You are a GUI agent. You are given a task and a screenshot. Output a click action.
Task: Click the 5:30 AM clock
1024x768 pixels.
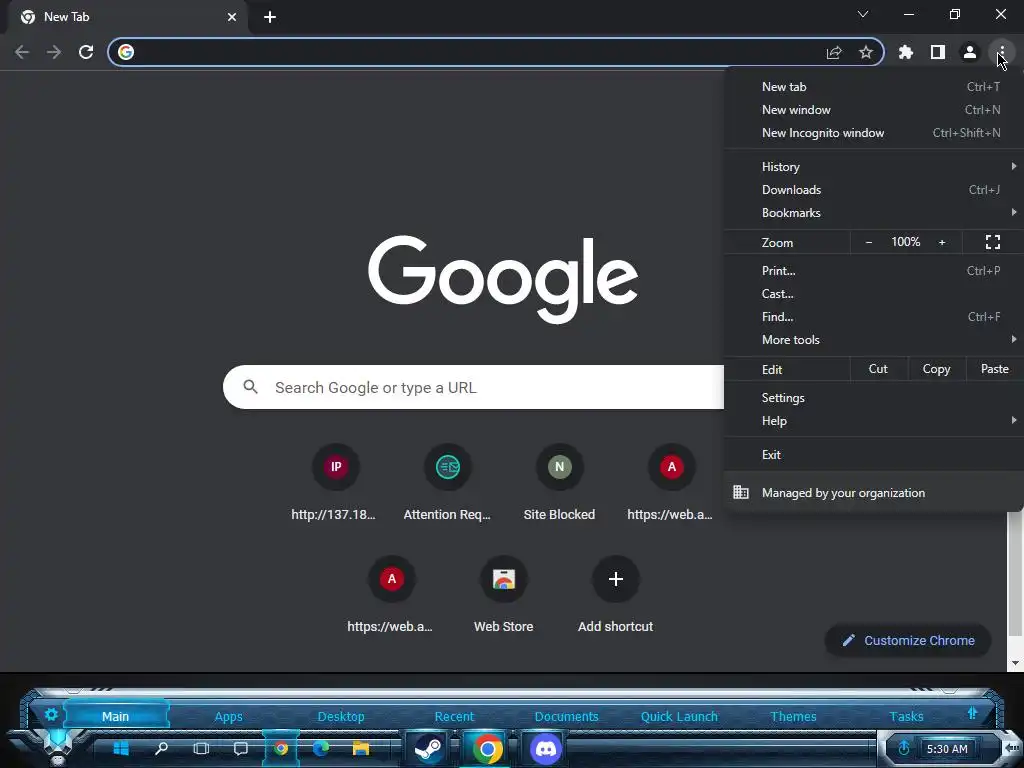click(947, 749)
